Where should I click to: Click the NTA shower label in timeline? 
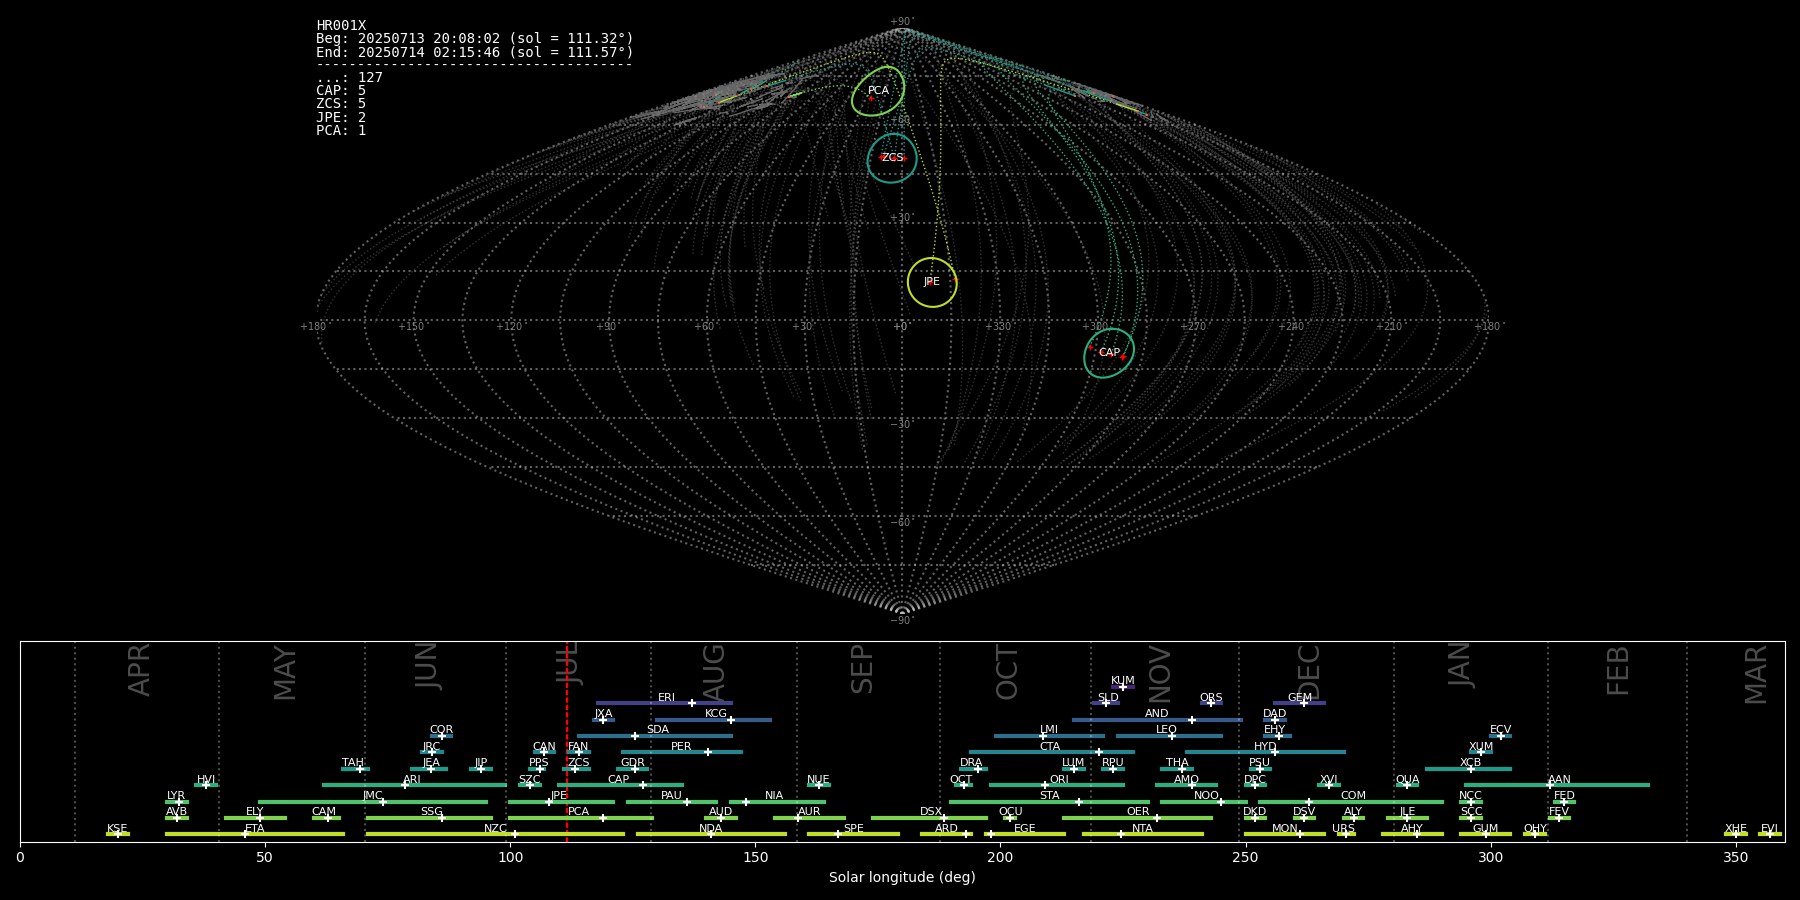1142,829
